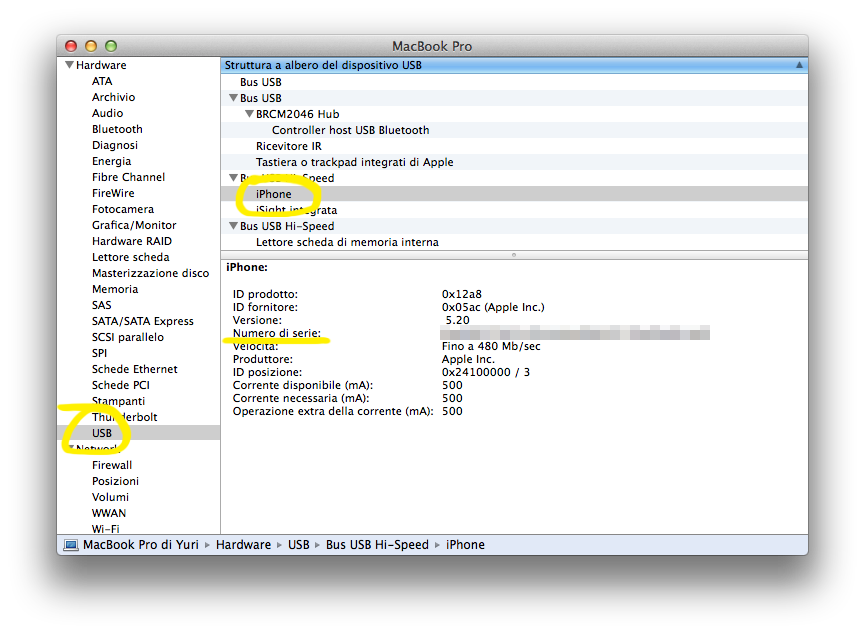Screen dimensions: 865x634
Task: Click the Produttore value Apple Inc.
Action: [468, 359]
